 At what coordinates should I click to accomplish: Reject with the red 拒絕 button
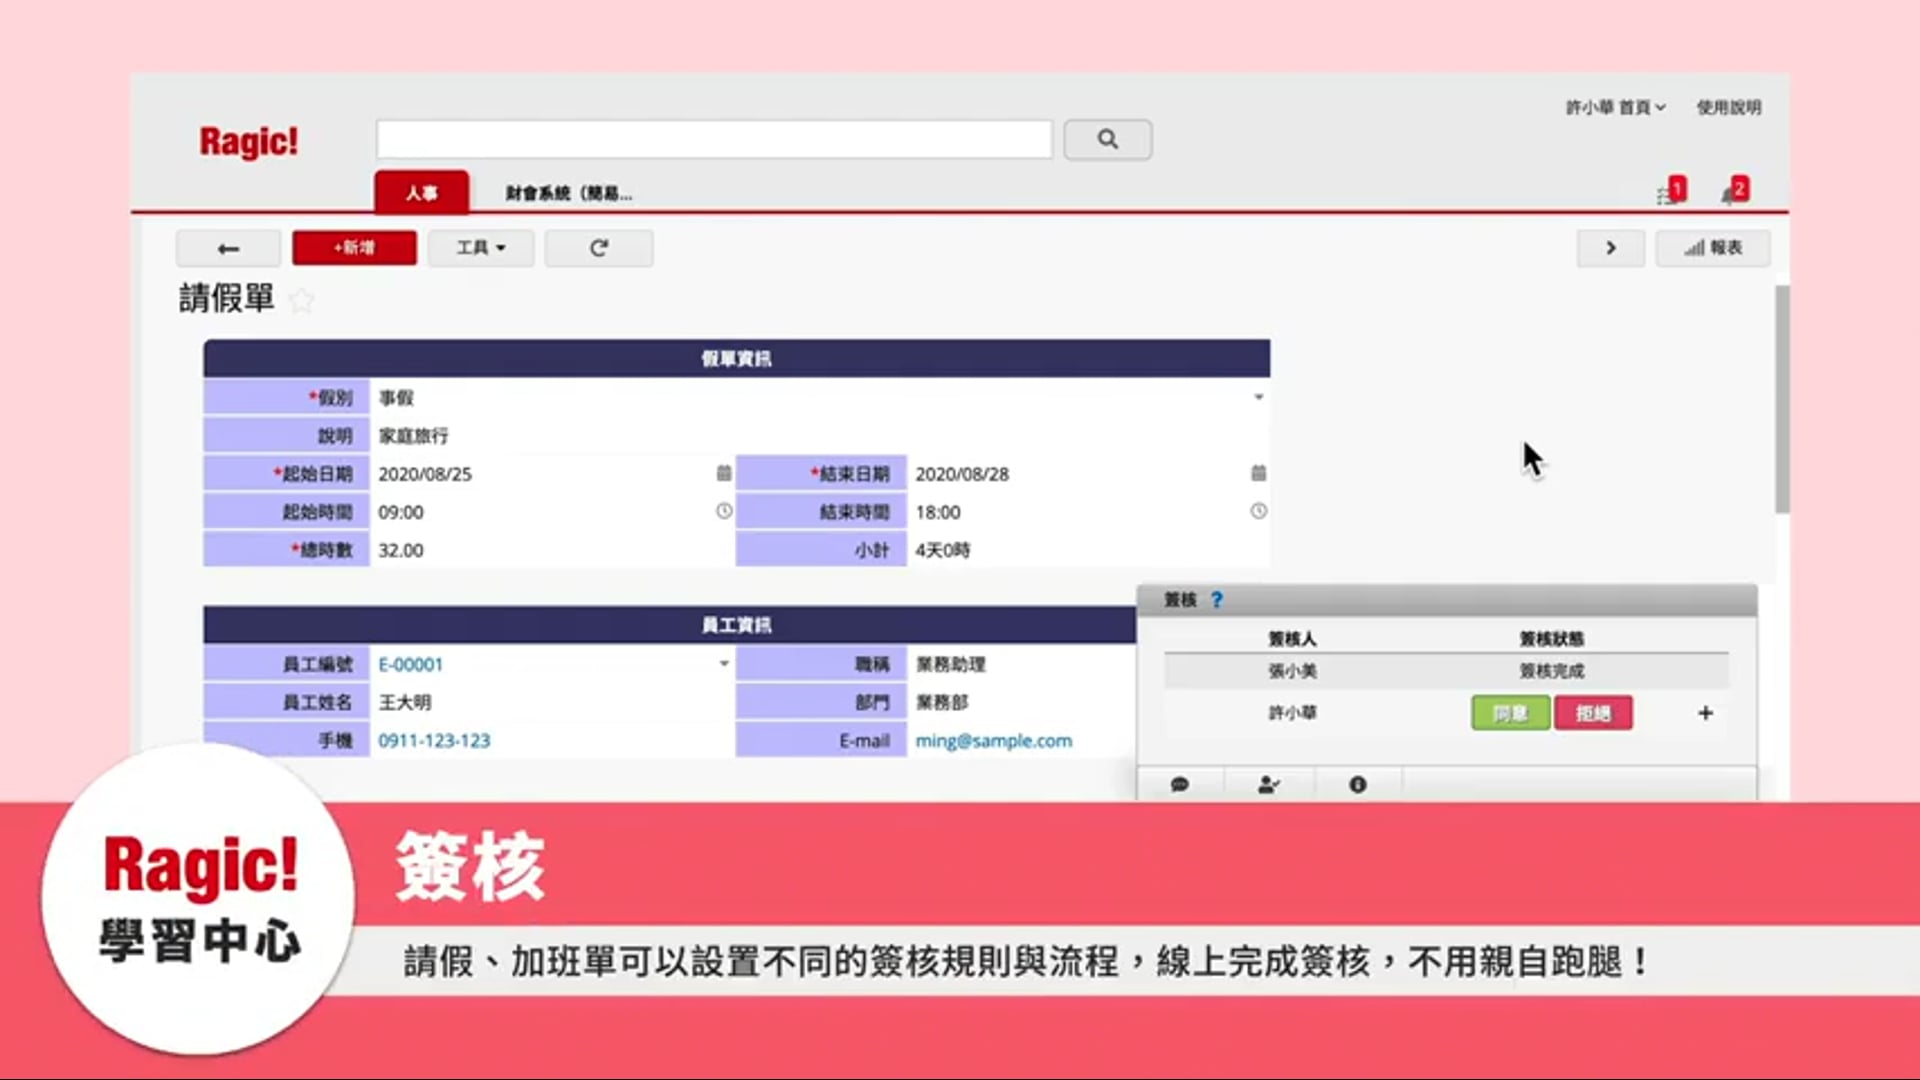[1593, 713]
